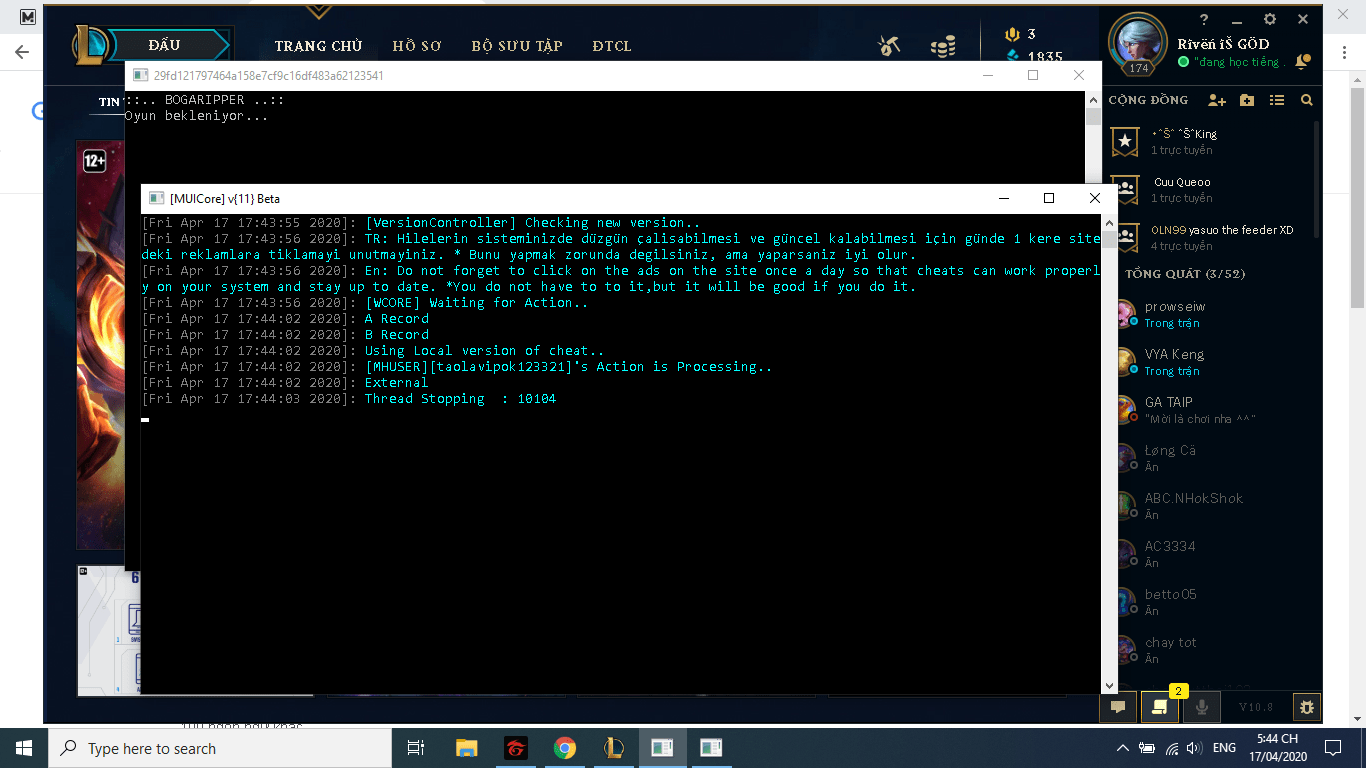Minimize the BOGARIPPER console window

[988, 75]
